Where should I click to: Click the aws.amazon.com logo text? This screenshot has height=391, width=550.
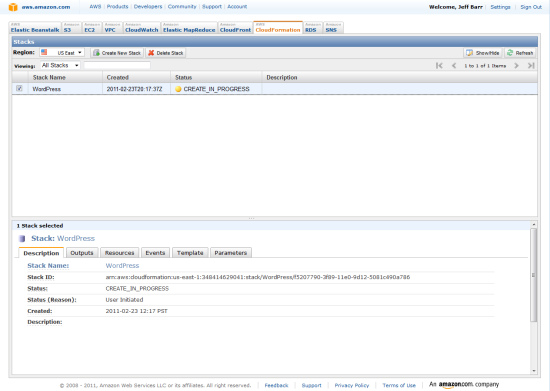click(x=46, y=7)
